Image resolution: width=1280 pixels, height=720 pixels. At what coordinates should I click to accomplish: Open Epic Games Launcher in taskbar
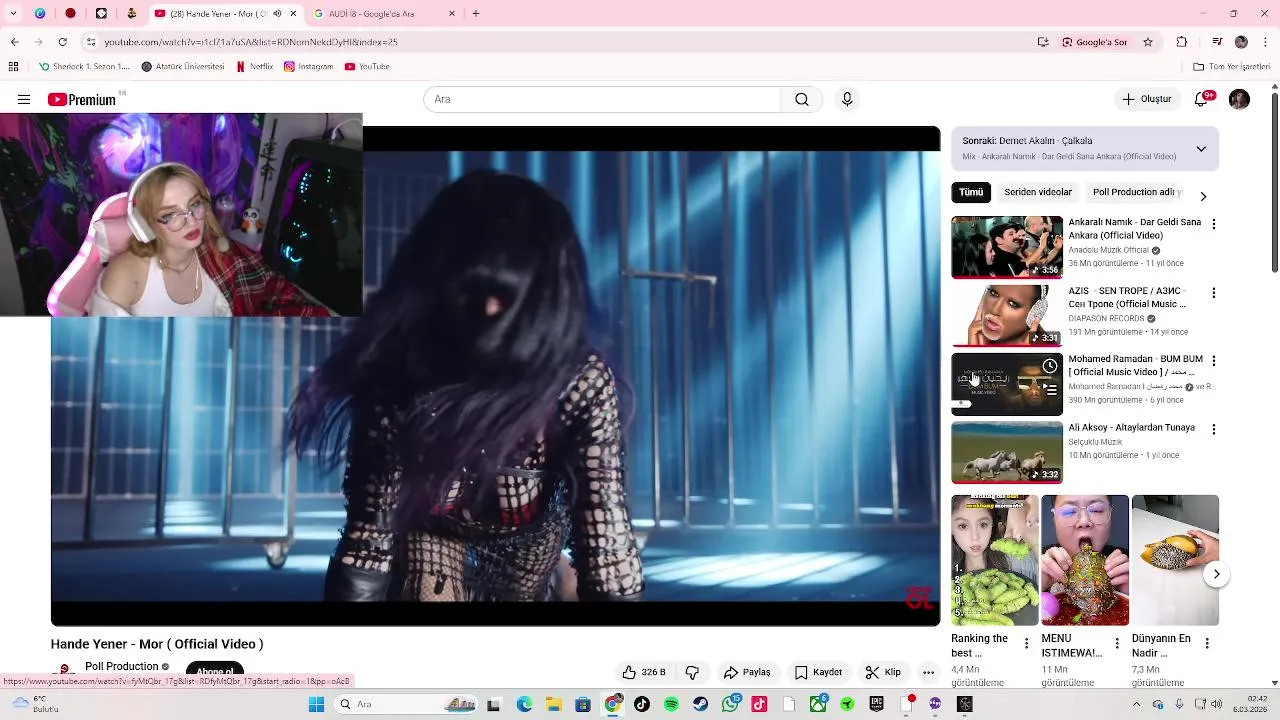(877, 704)
